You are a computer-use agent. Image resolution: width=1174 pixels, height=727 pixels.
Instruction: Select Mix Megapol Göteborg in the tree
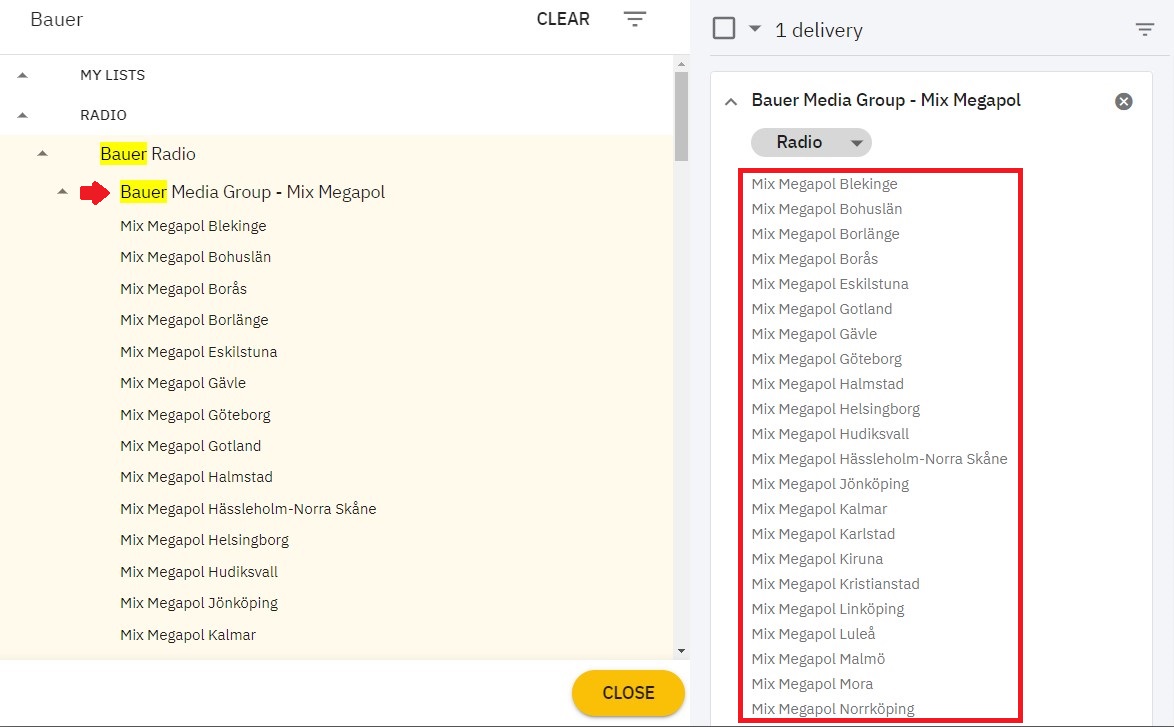click(195, 415)
